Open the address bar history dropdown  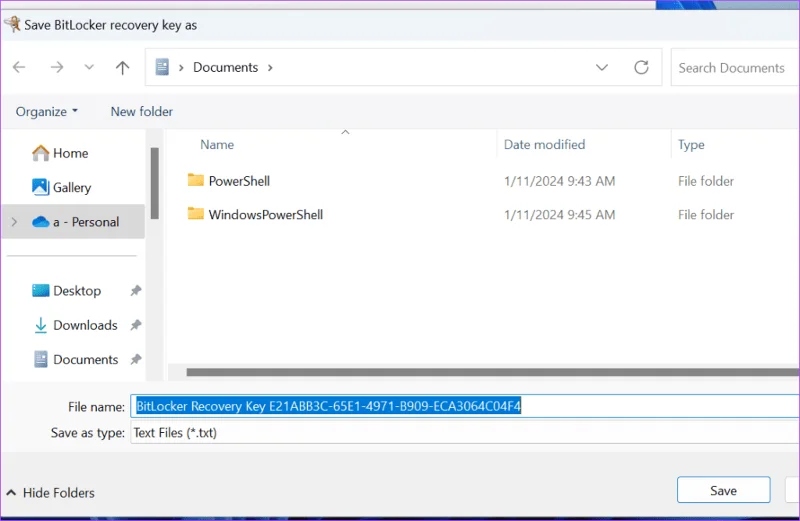602,67
